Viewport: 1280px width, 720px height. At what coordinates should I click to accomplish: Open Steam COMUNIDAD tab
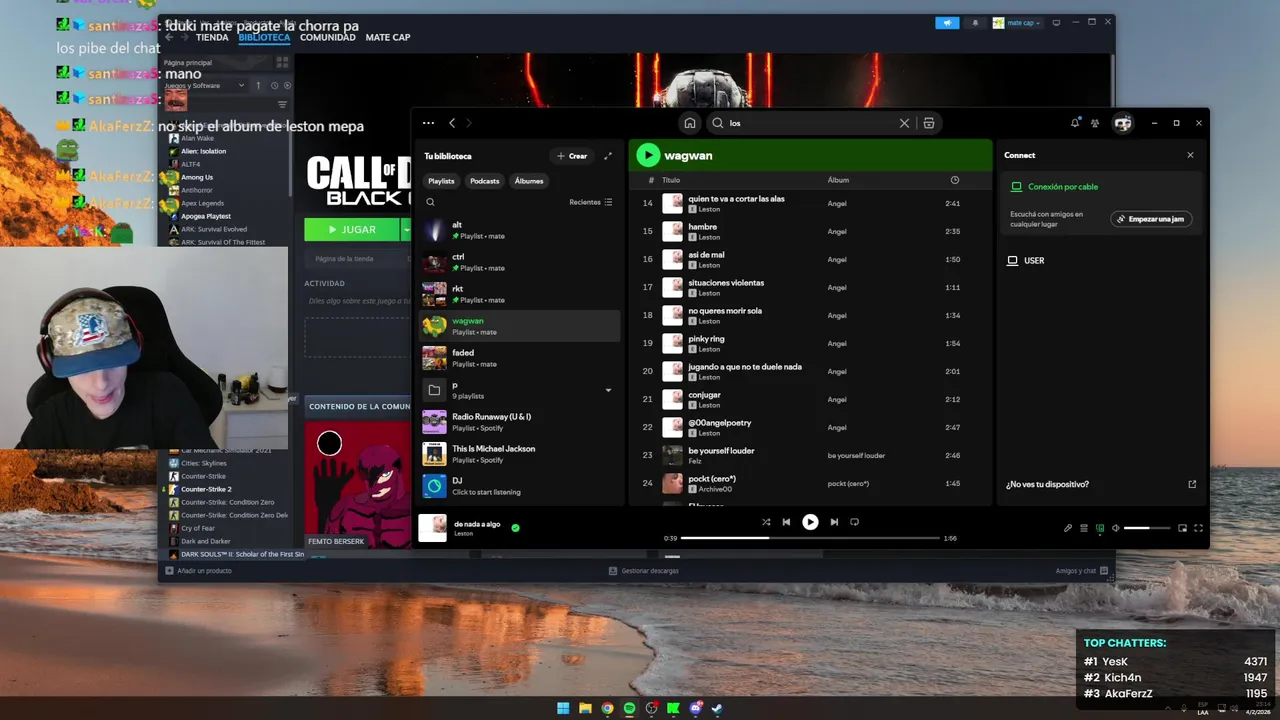coord(328,37)
